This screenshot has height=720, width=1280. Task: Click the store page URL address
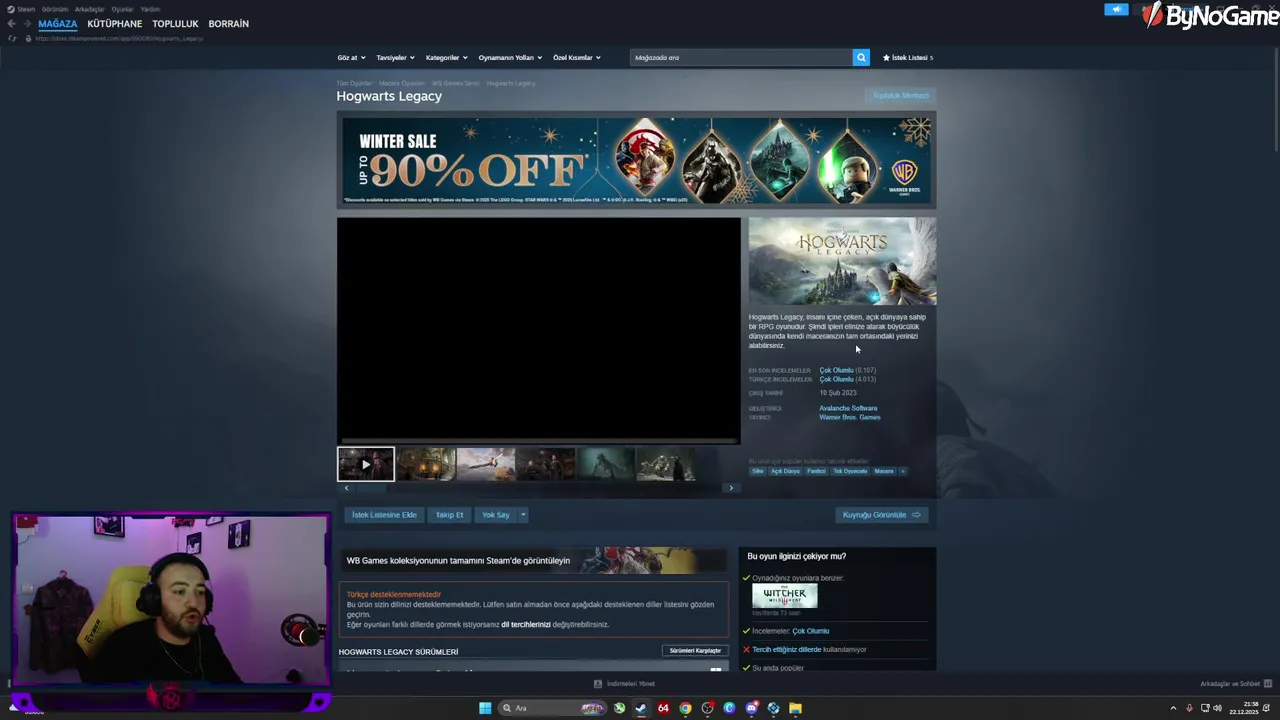pos(119,38)
